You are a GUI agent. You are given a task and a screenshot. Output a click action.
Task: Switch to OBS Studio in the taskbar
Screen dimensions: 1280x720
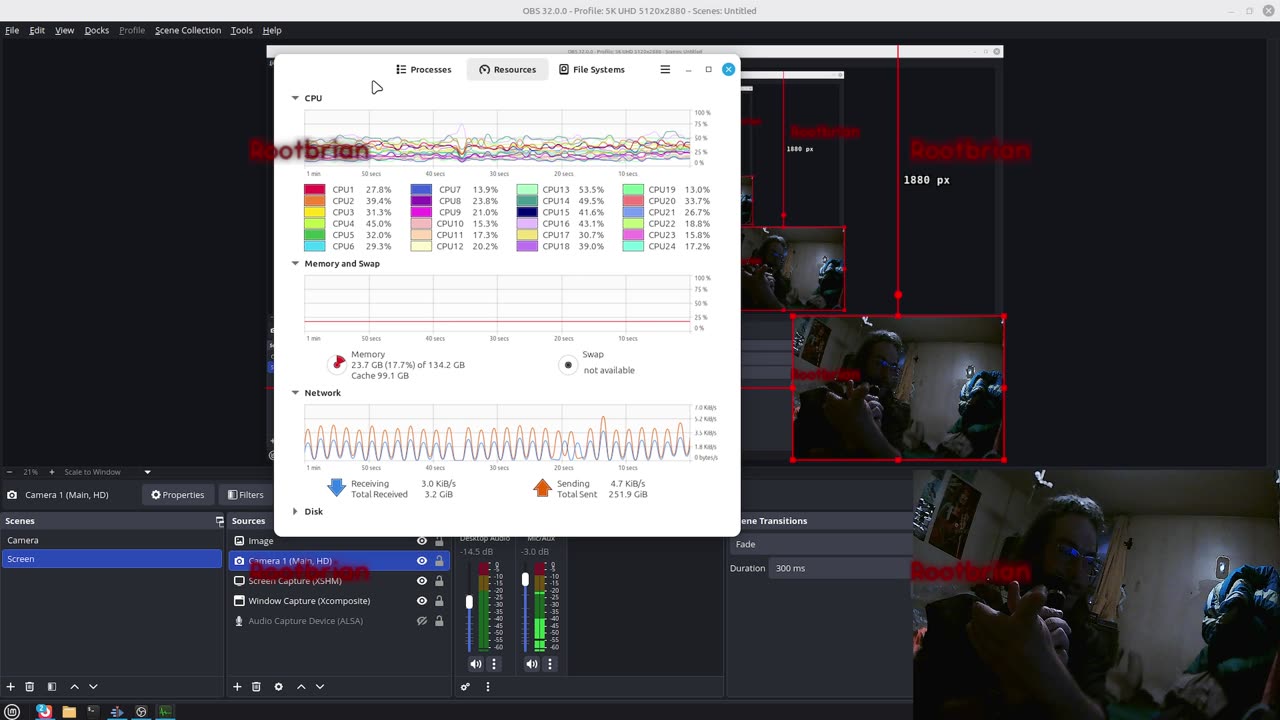click(x=141, y=712)
